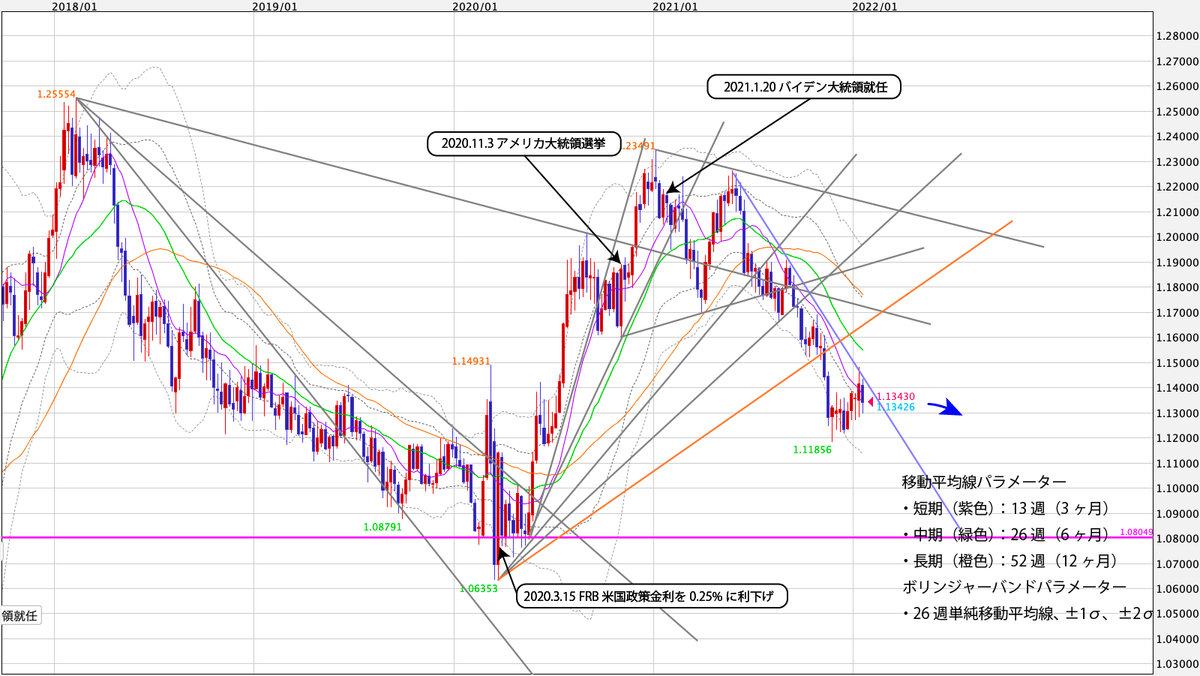Screen dimensions: 1200x676
Task: Click the 26 週単純移動平均線 ±1σ ±2σ line
Action: [1026, 612]
